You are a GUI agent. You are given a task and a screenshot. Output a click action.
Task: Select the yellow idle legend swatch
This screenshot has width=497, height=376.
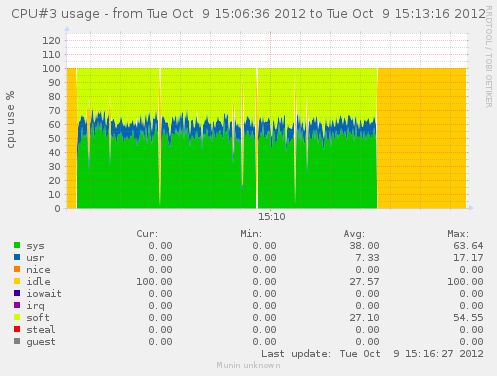[x=17, y=281]
